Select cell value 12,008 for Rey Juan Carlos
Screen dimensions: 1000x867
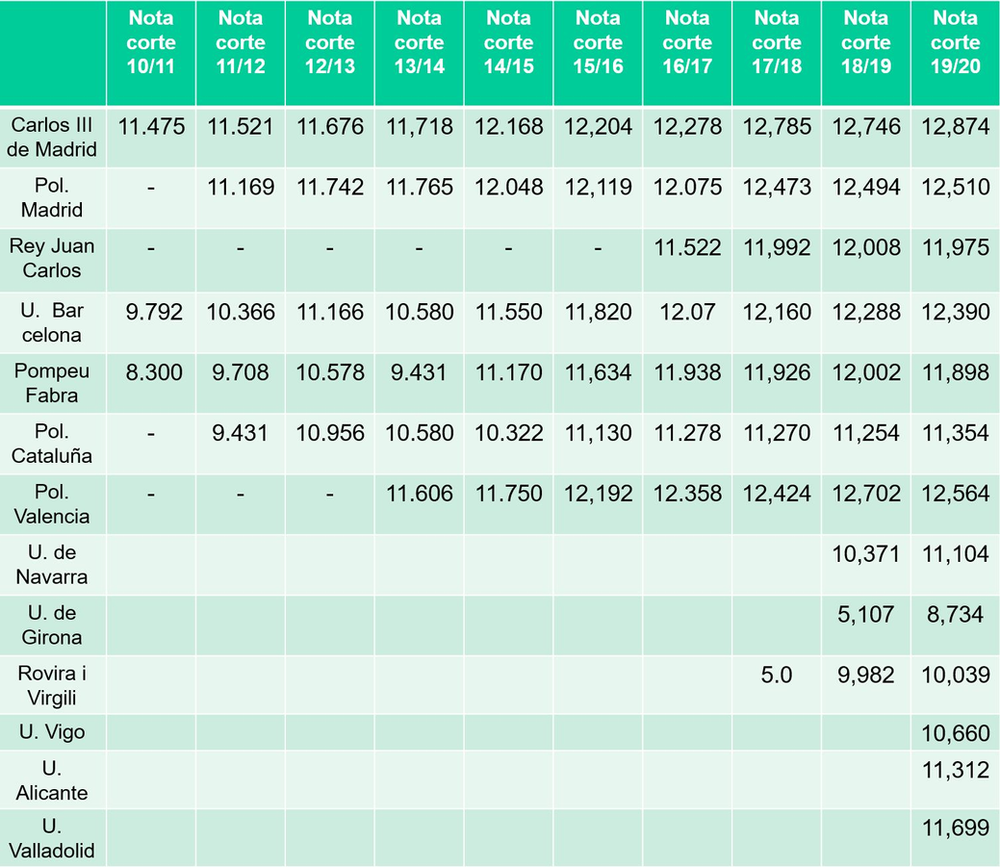tap(865, 248)
